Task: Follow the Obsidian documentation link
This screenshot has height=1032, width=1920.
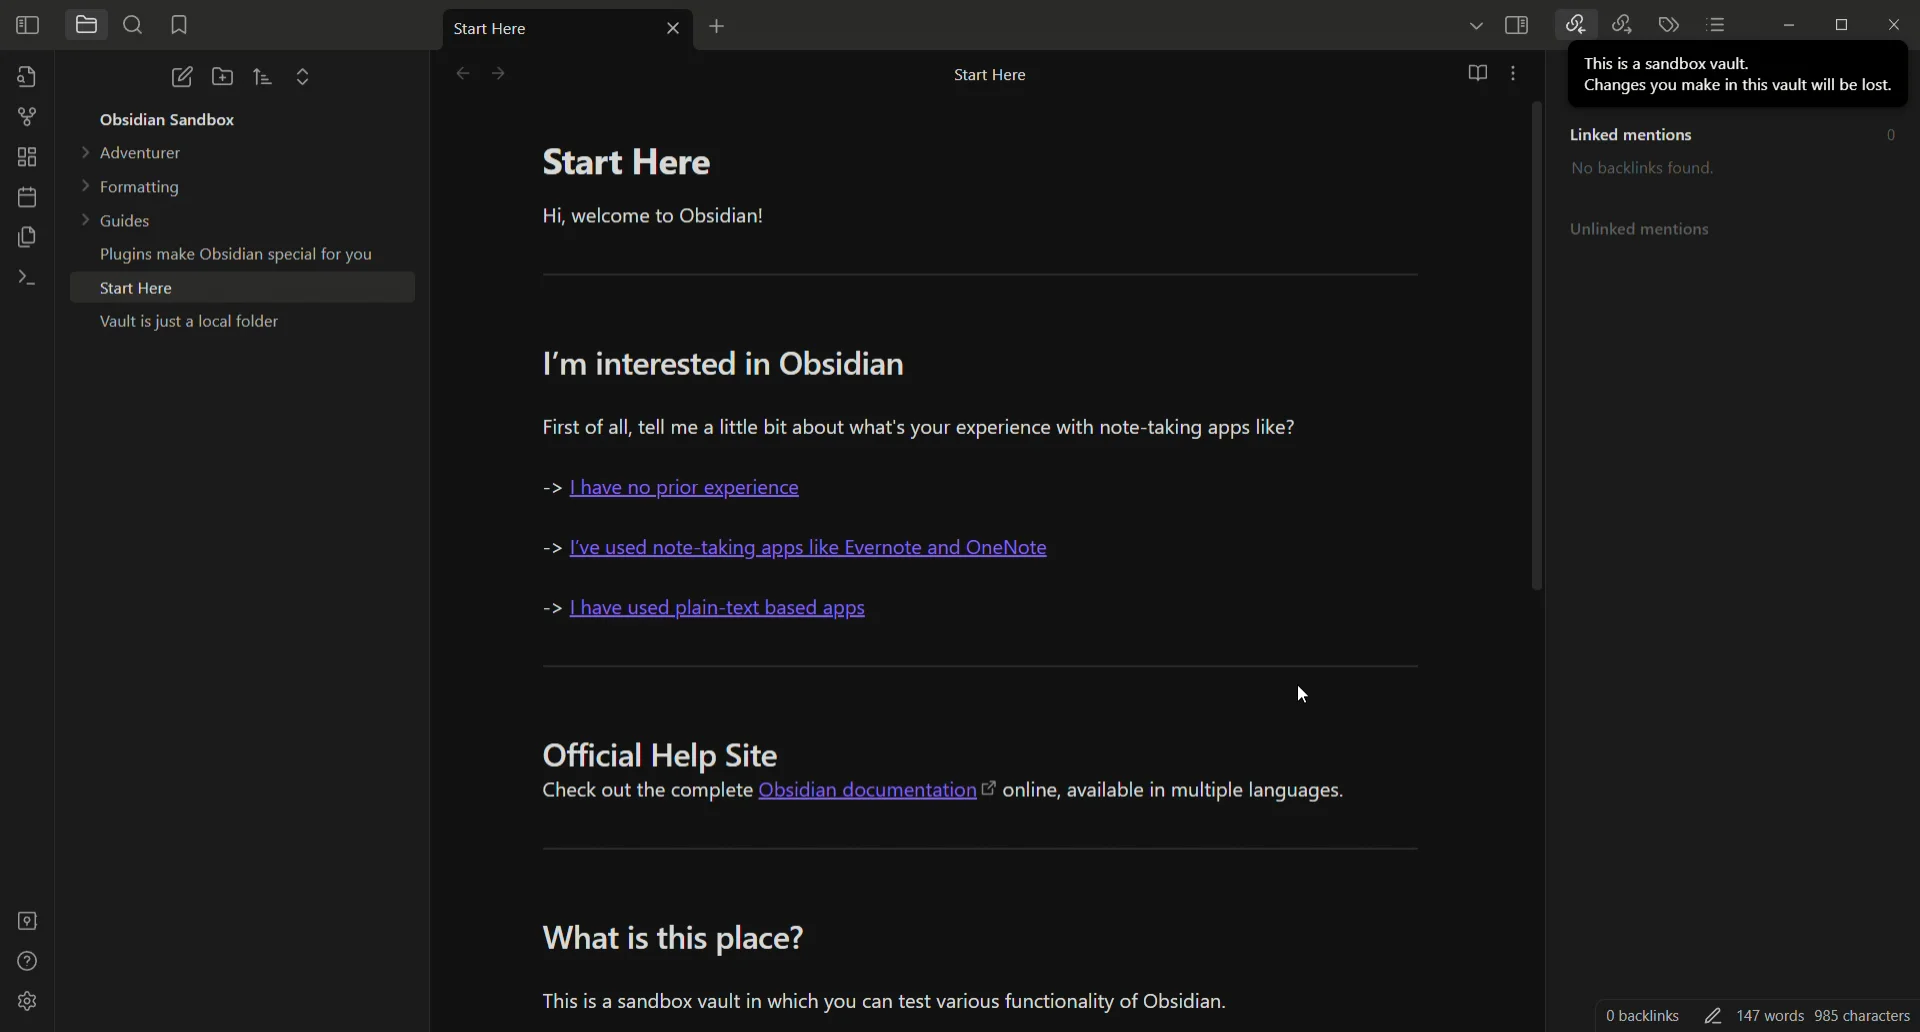Action: [868, 792]
